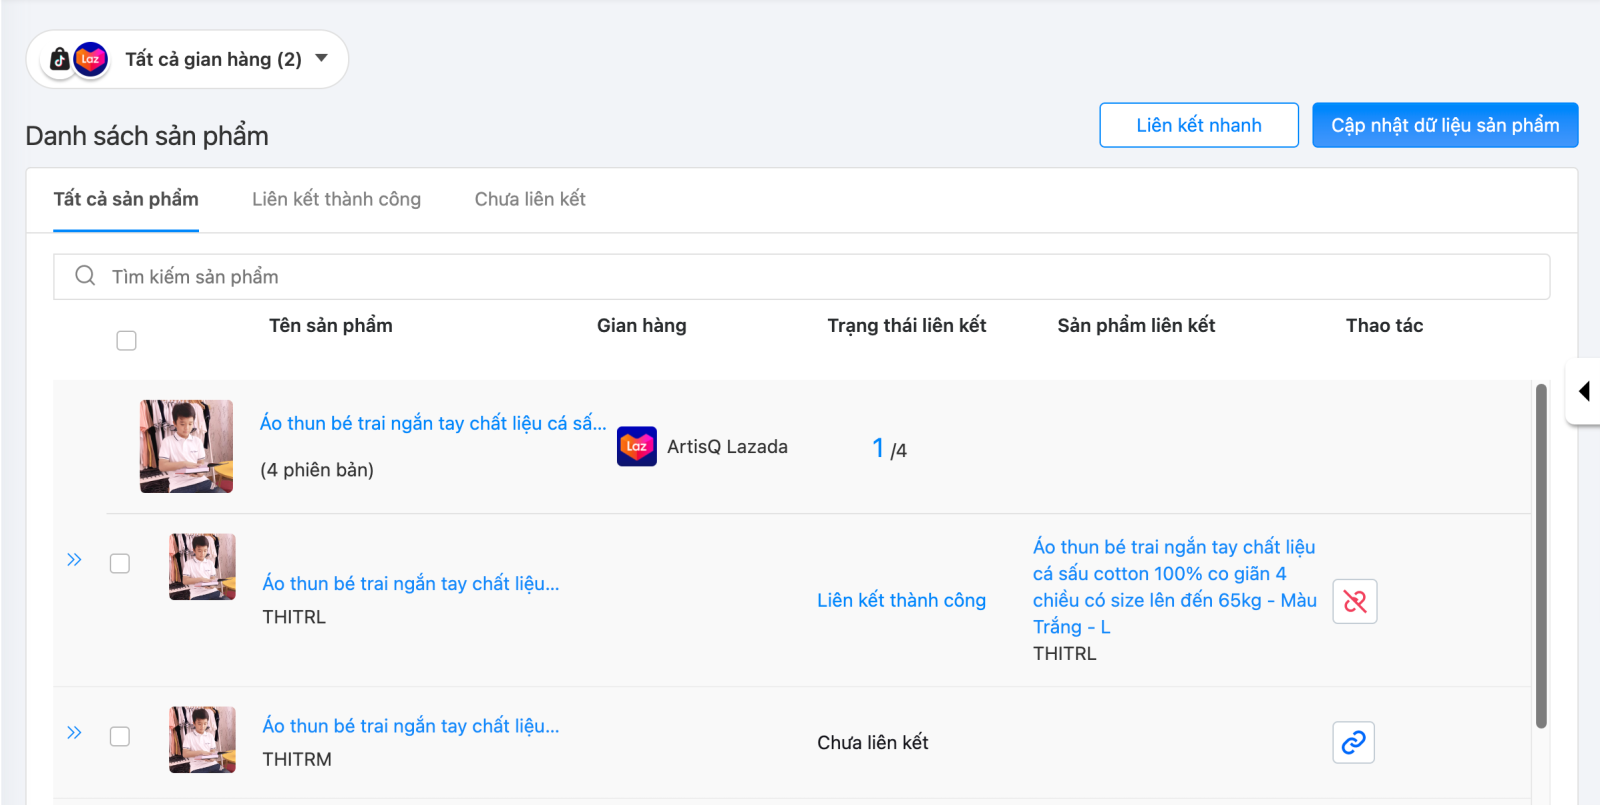Viewport: 1600px width, 805px height.
Task: Check the THITRM variant checkbox
Action: tap(120, 737)
